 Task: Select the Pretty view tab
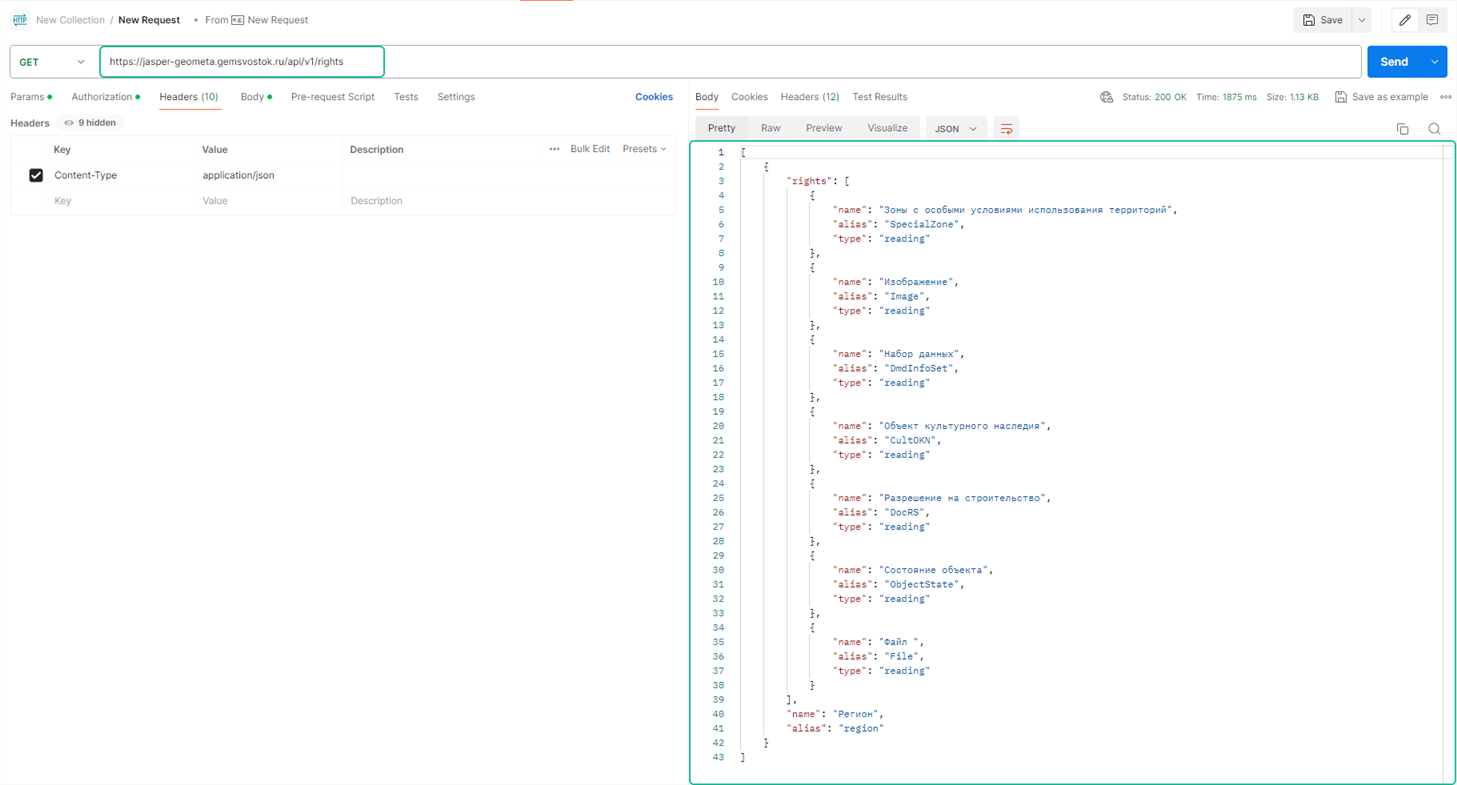[721, 128]
